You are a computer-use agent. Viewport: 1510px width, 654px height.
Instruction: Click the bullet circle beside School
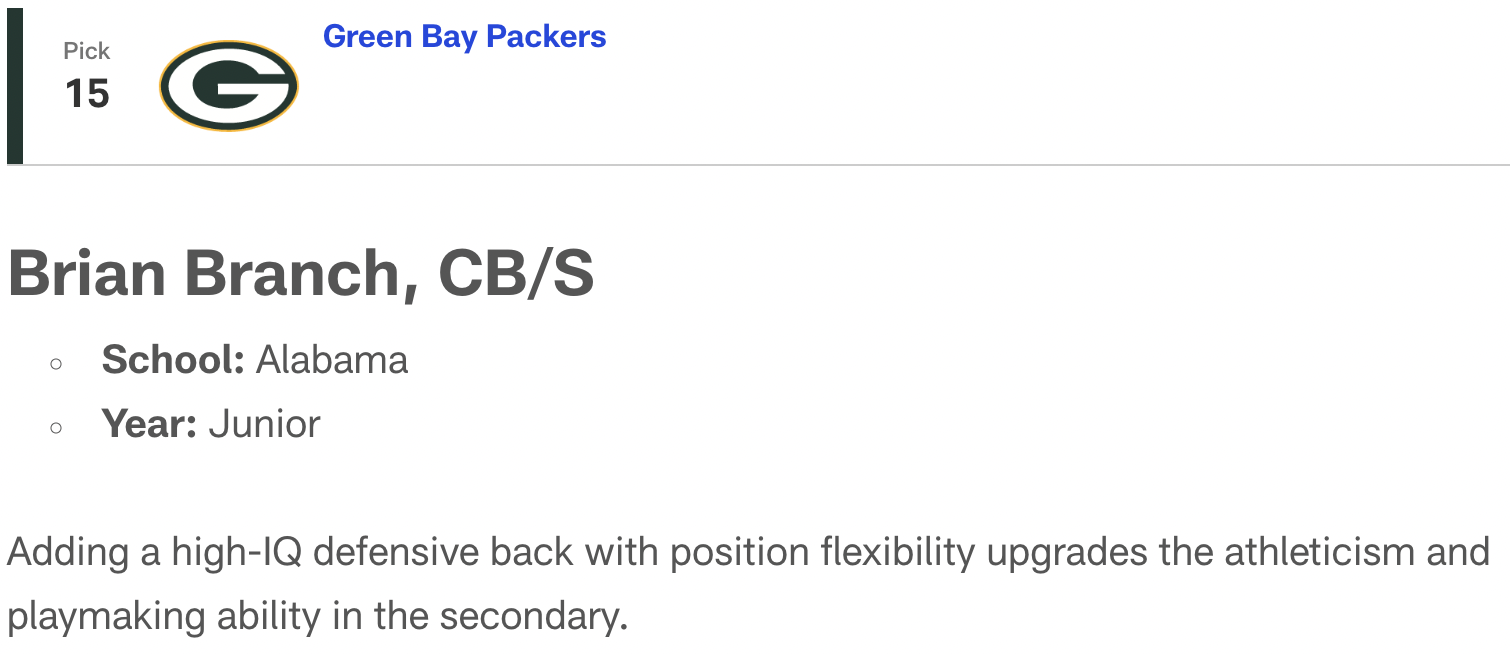coord(56,362)
